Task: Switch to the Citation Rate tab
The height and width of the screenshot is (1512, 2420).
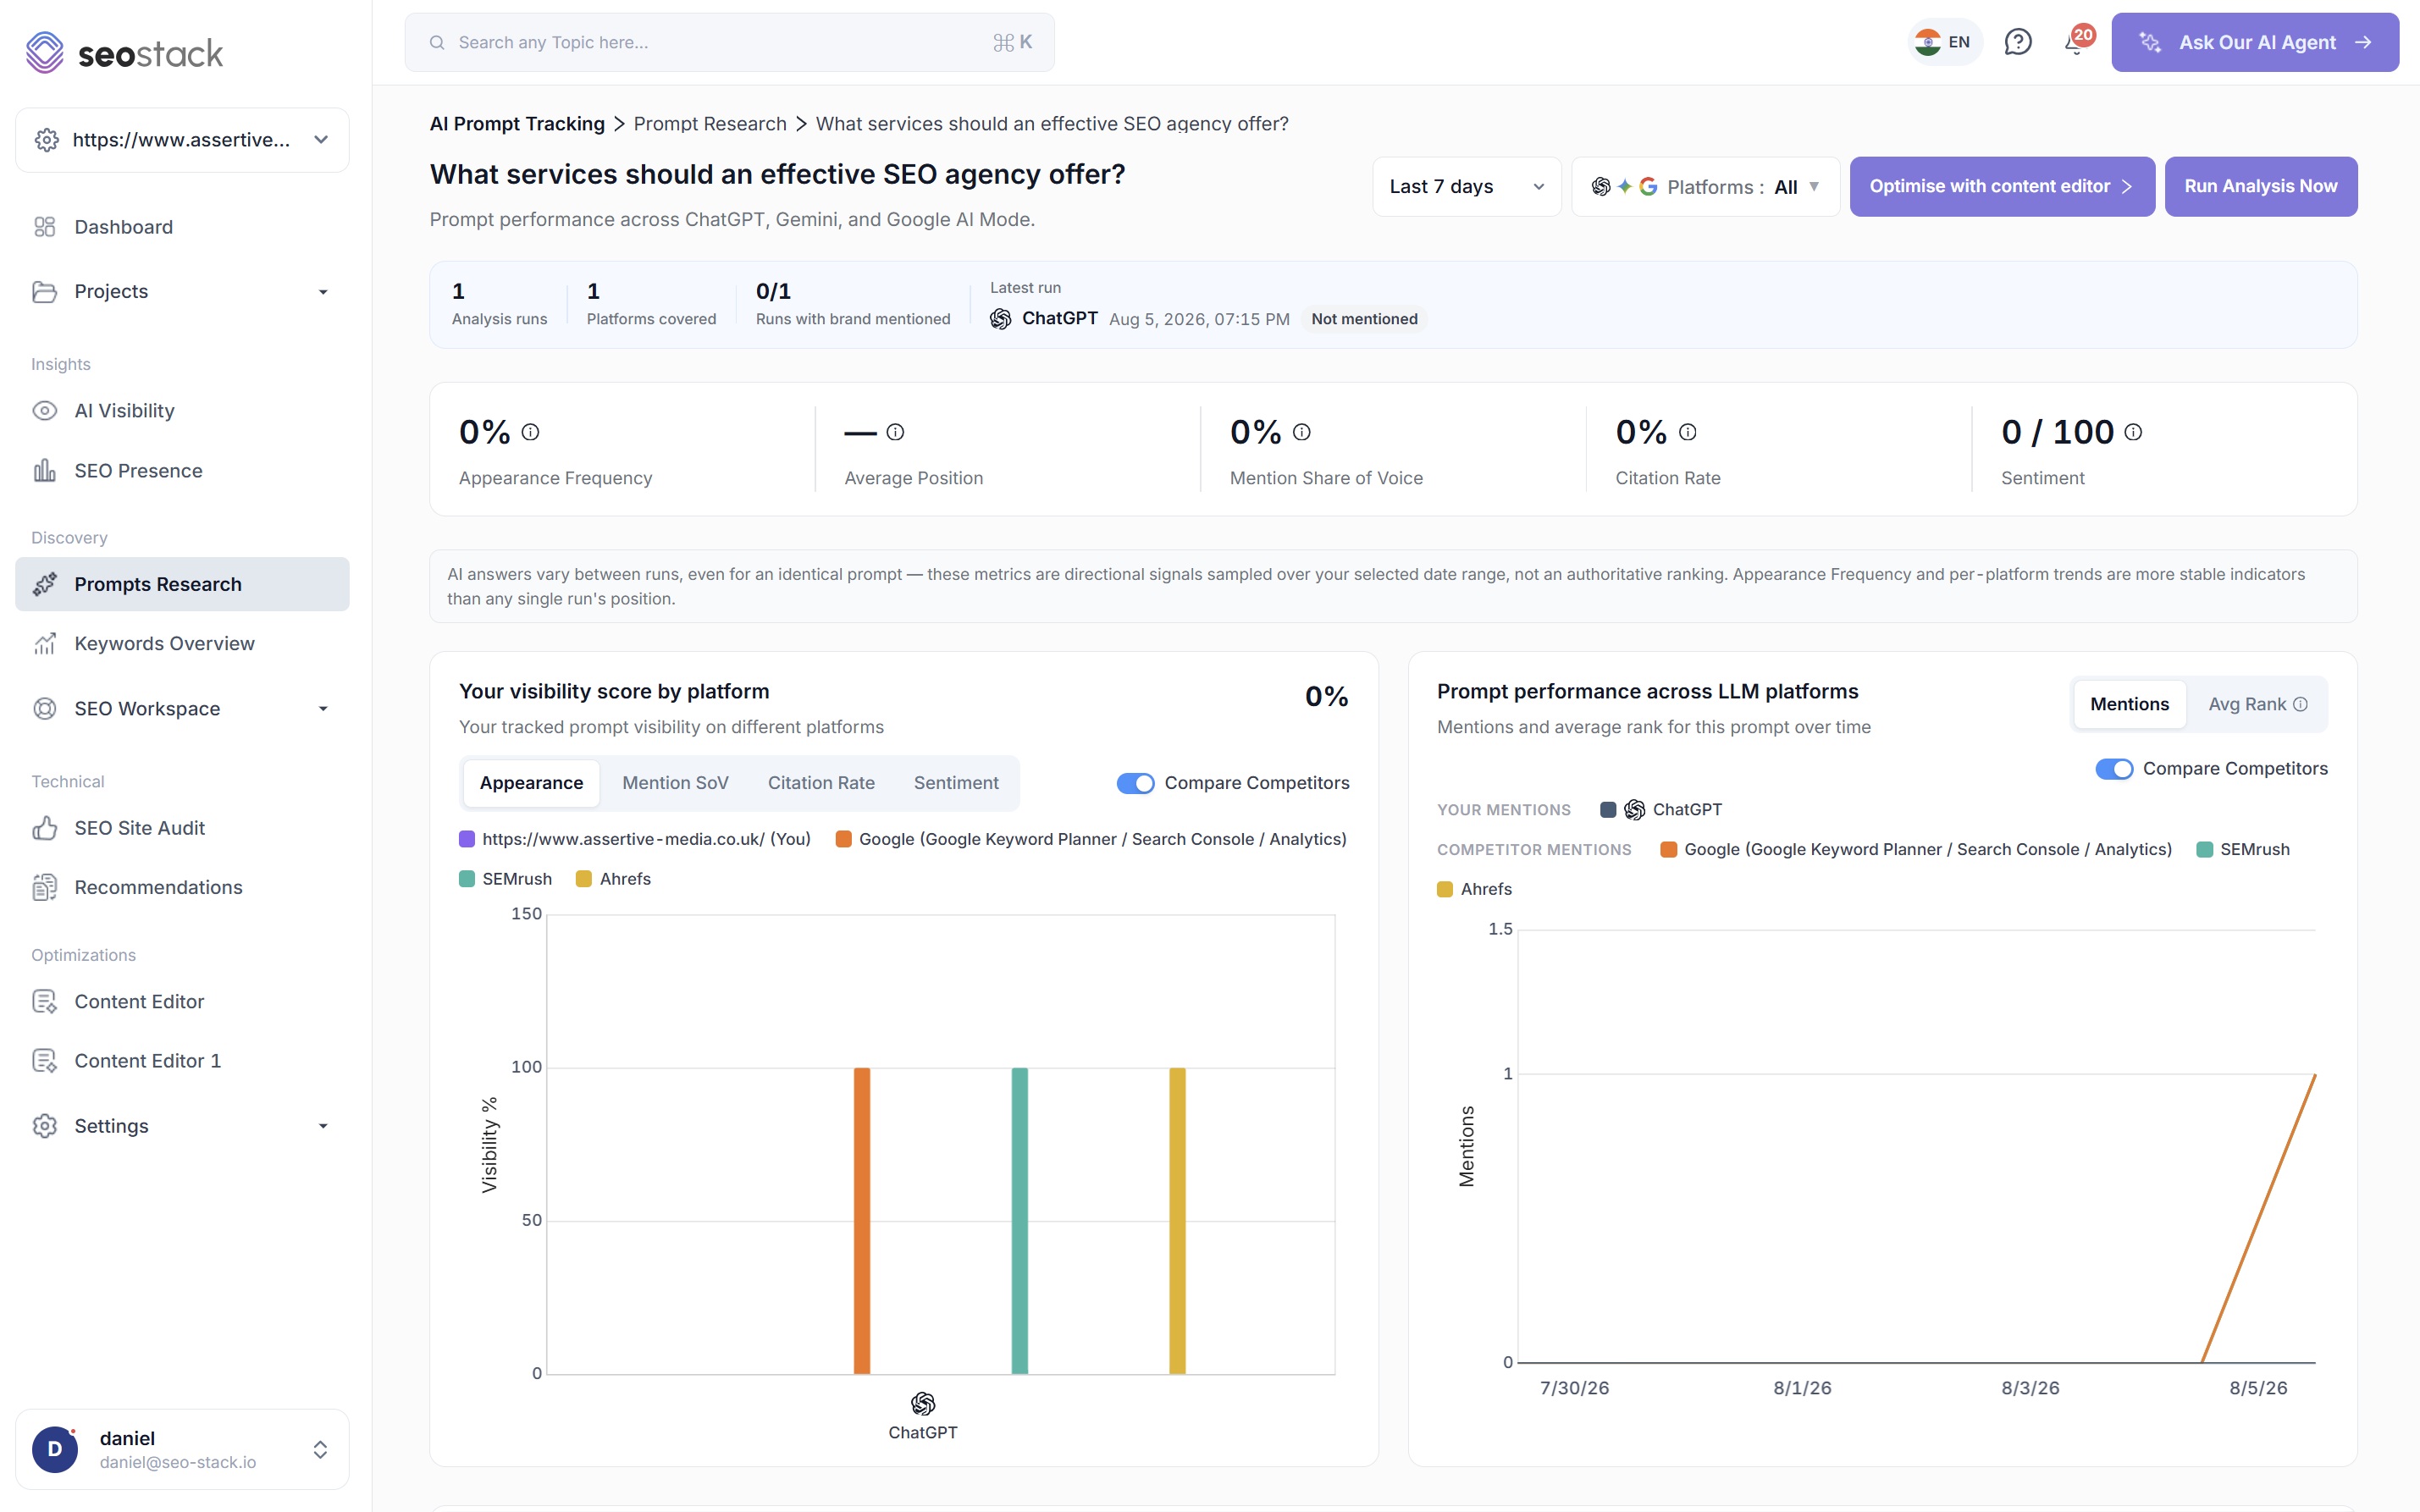Action: (x=821, y=783)
